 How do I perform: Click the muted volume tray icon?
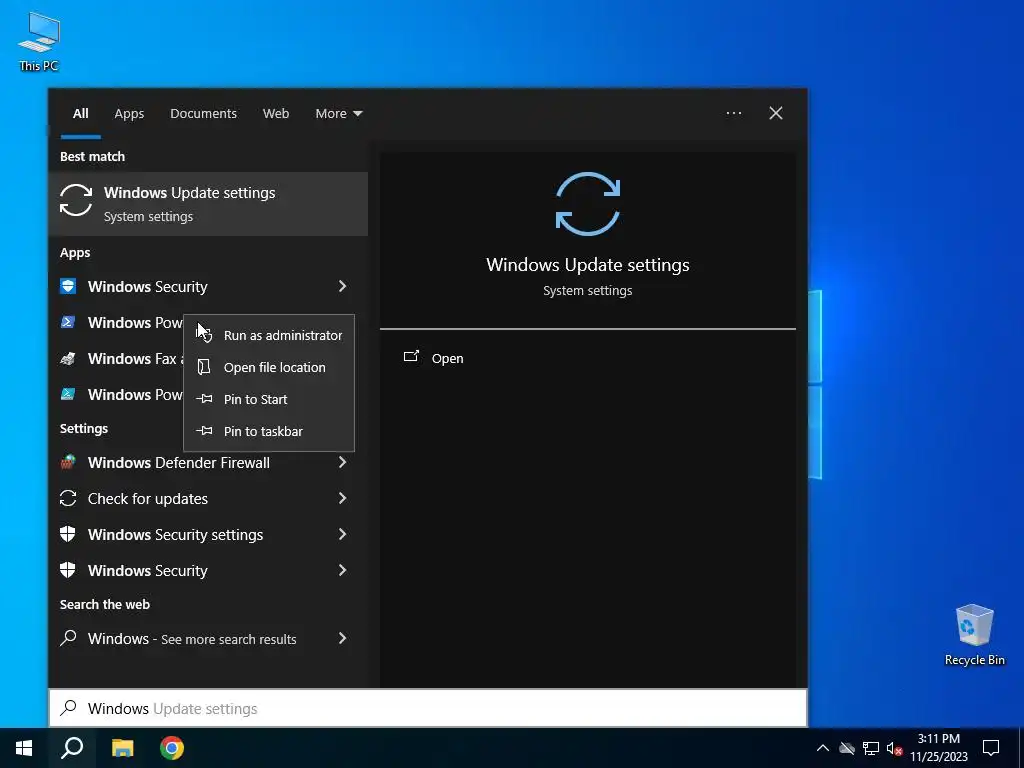[x=894, y=748]
